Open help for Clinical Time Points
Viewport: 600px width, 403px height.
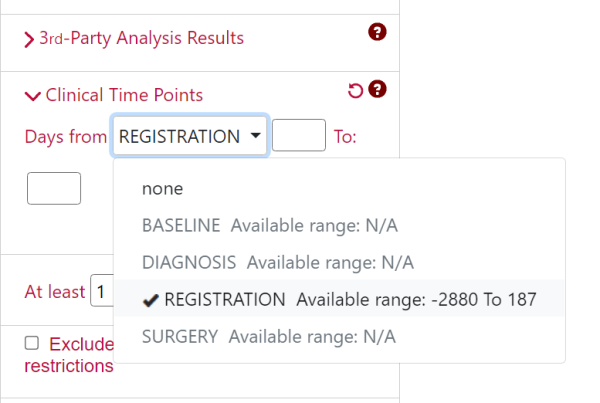pyautogui.click(x=377, y=89)
